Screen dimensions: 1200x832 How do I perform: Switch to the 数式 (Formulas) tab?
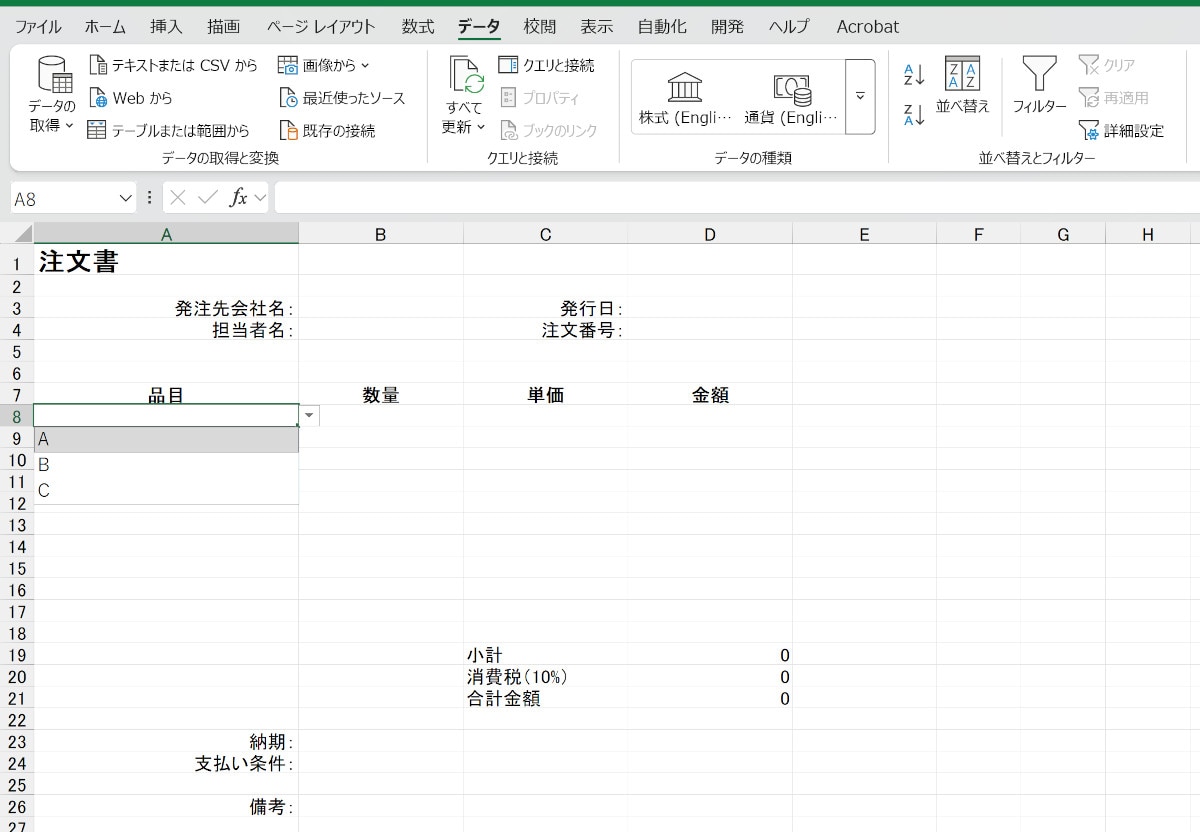click(418, 27)
